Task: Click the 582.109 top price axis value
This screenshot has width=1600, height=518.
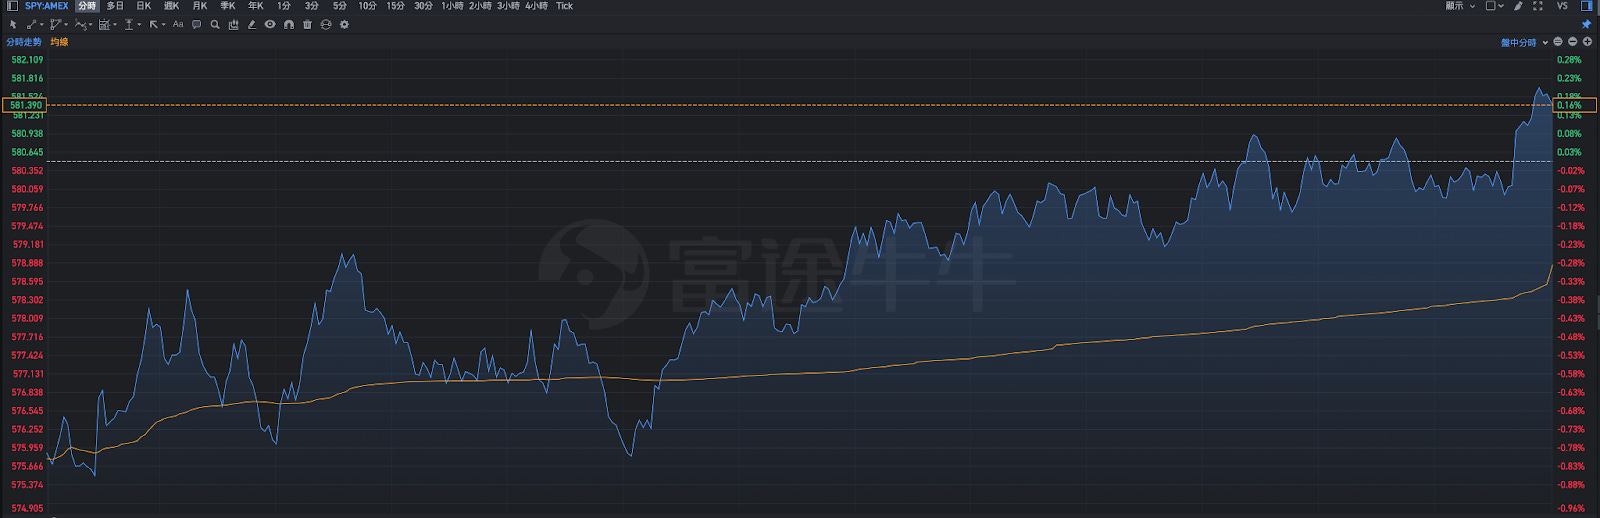Action: coord(27,60)
